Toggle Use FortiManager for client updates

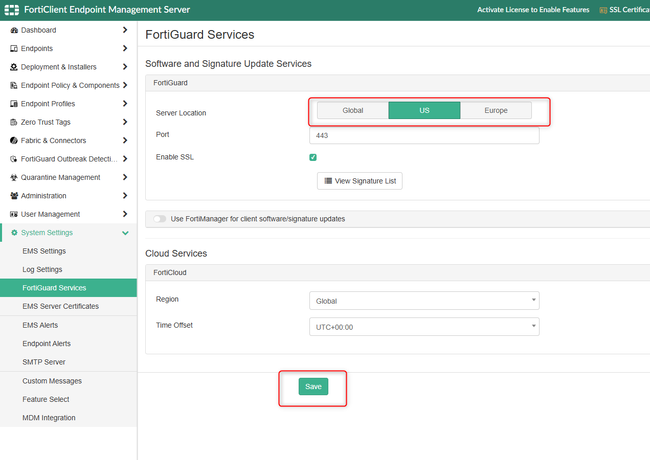pos(160,218)
